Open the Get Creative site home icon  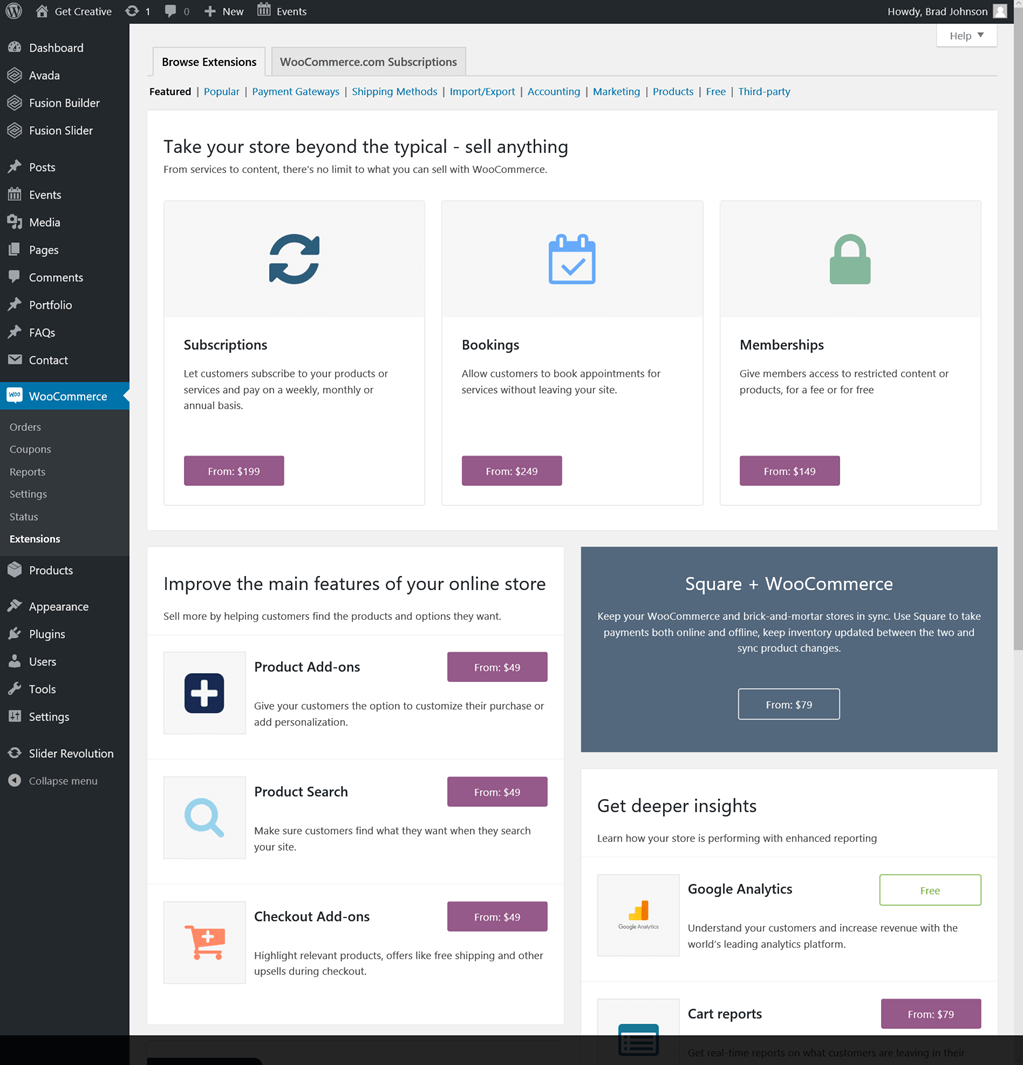point(42,11)
